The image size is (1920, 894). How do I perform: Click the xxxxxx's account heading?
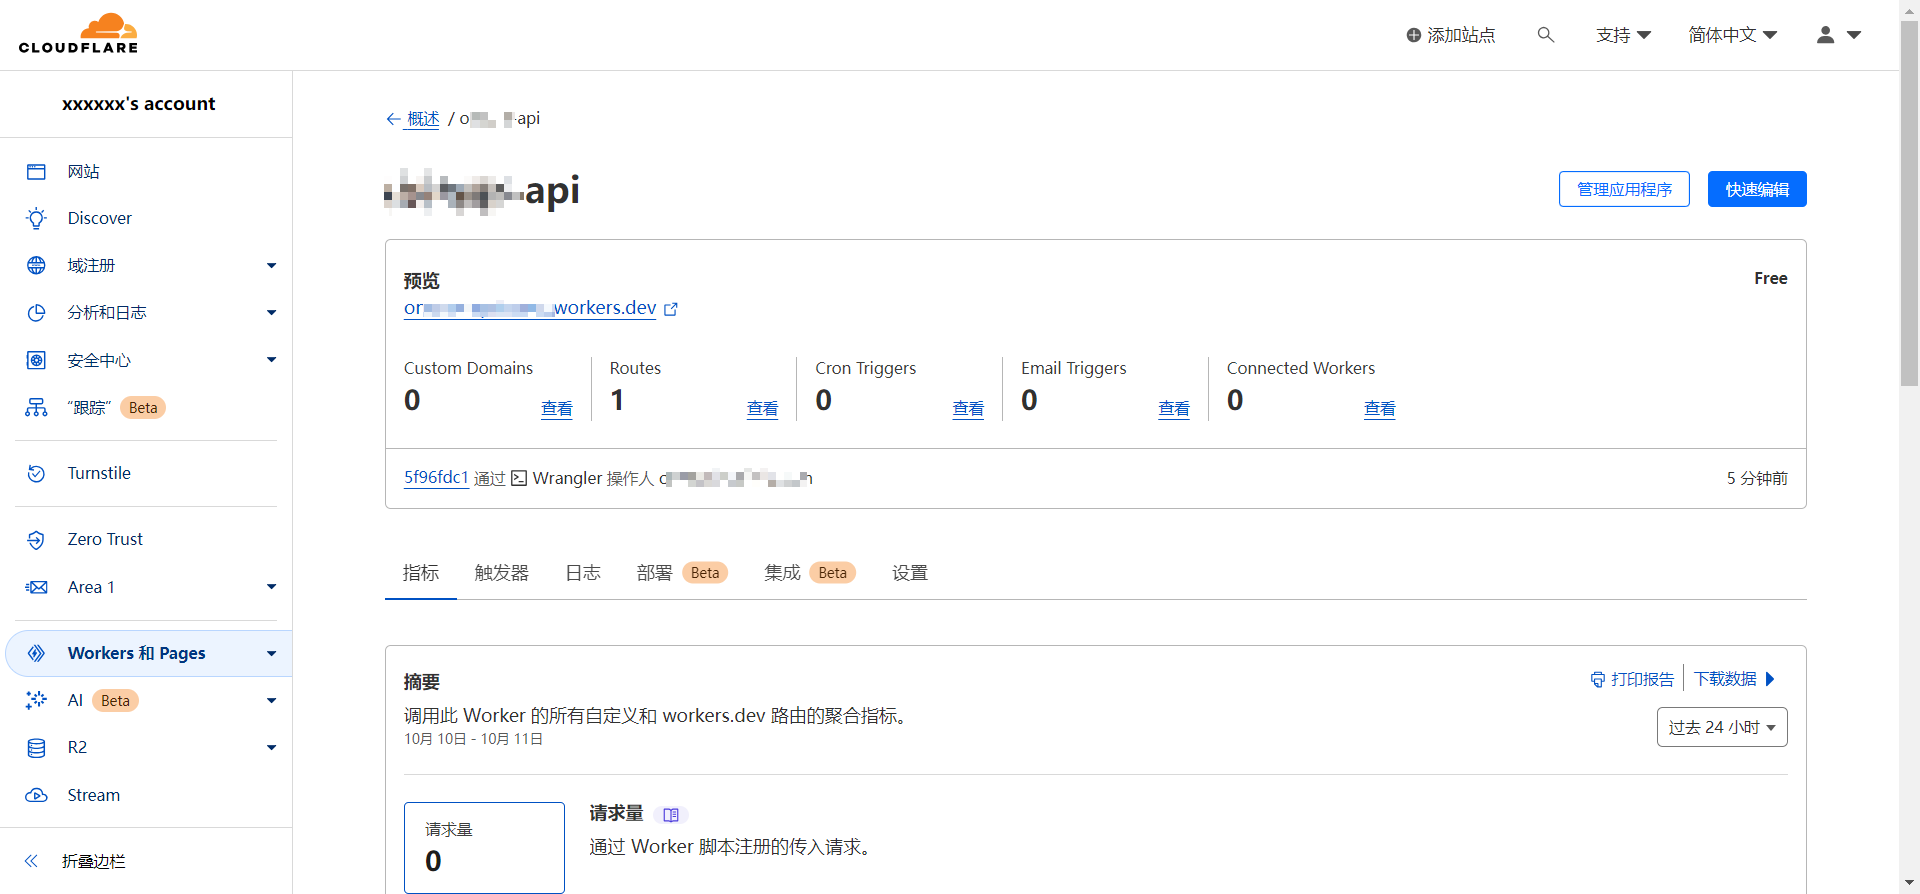[x=139, y=104]
